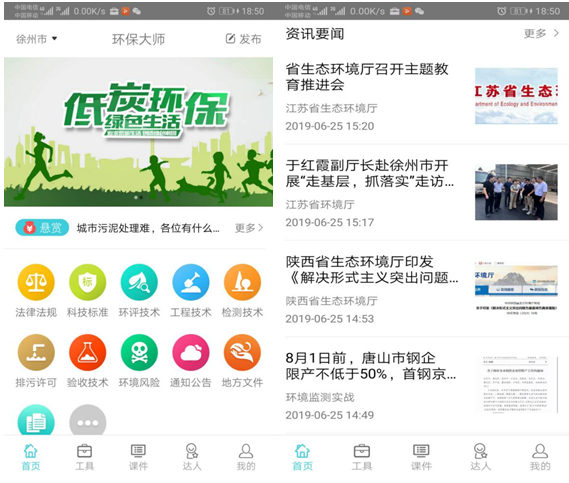Screen dimensions: 569x483
Task: Open the 低碳环保 banner image
Action: click(138, 132)
